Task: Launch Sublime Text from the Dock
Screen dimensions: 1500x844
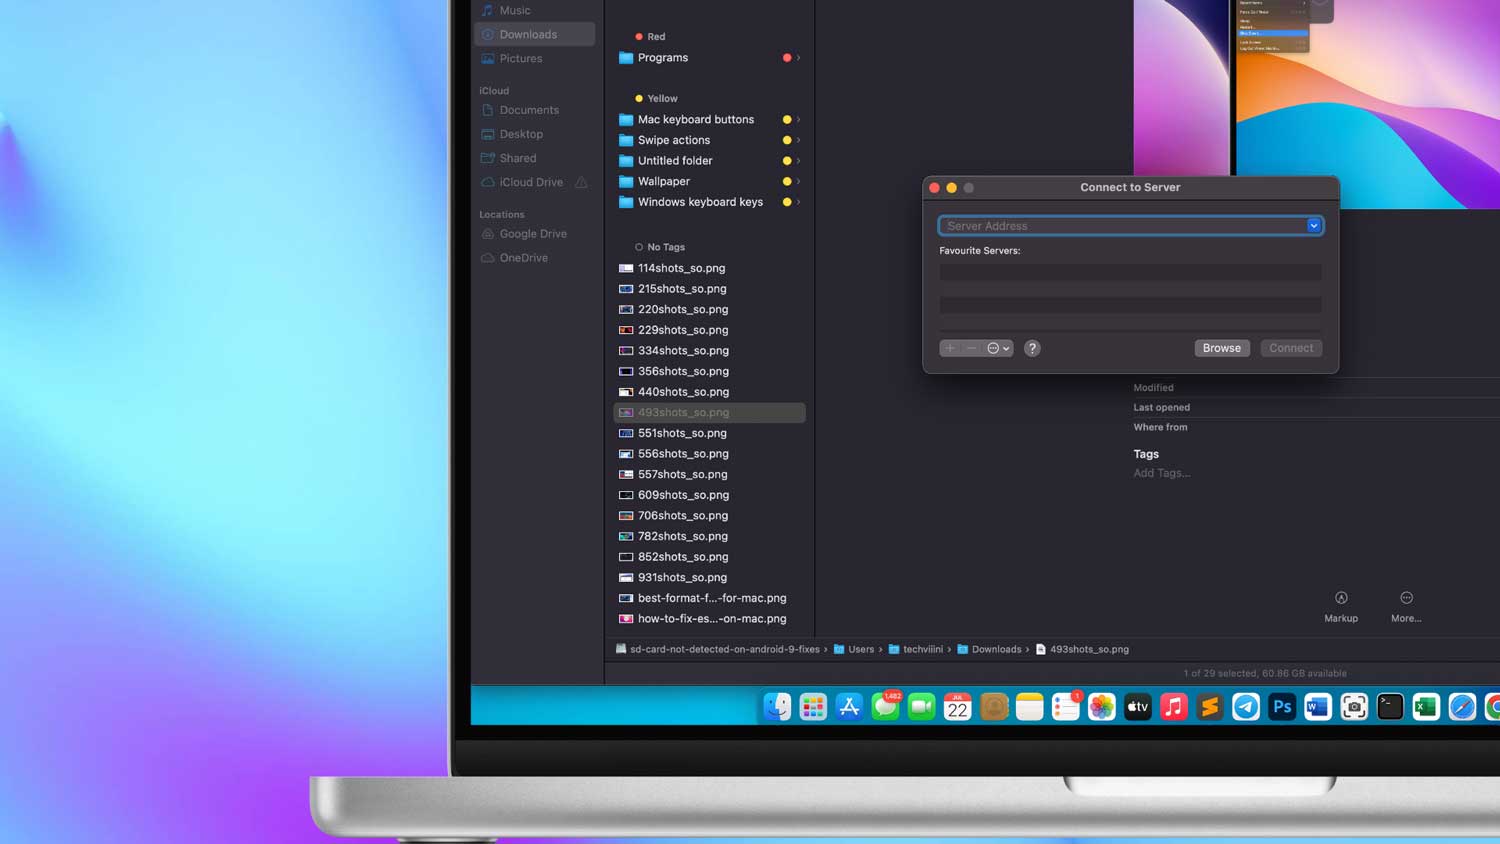Action: (1209, 707)
